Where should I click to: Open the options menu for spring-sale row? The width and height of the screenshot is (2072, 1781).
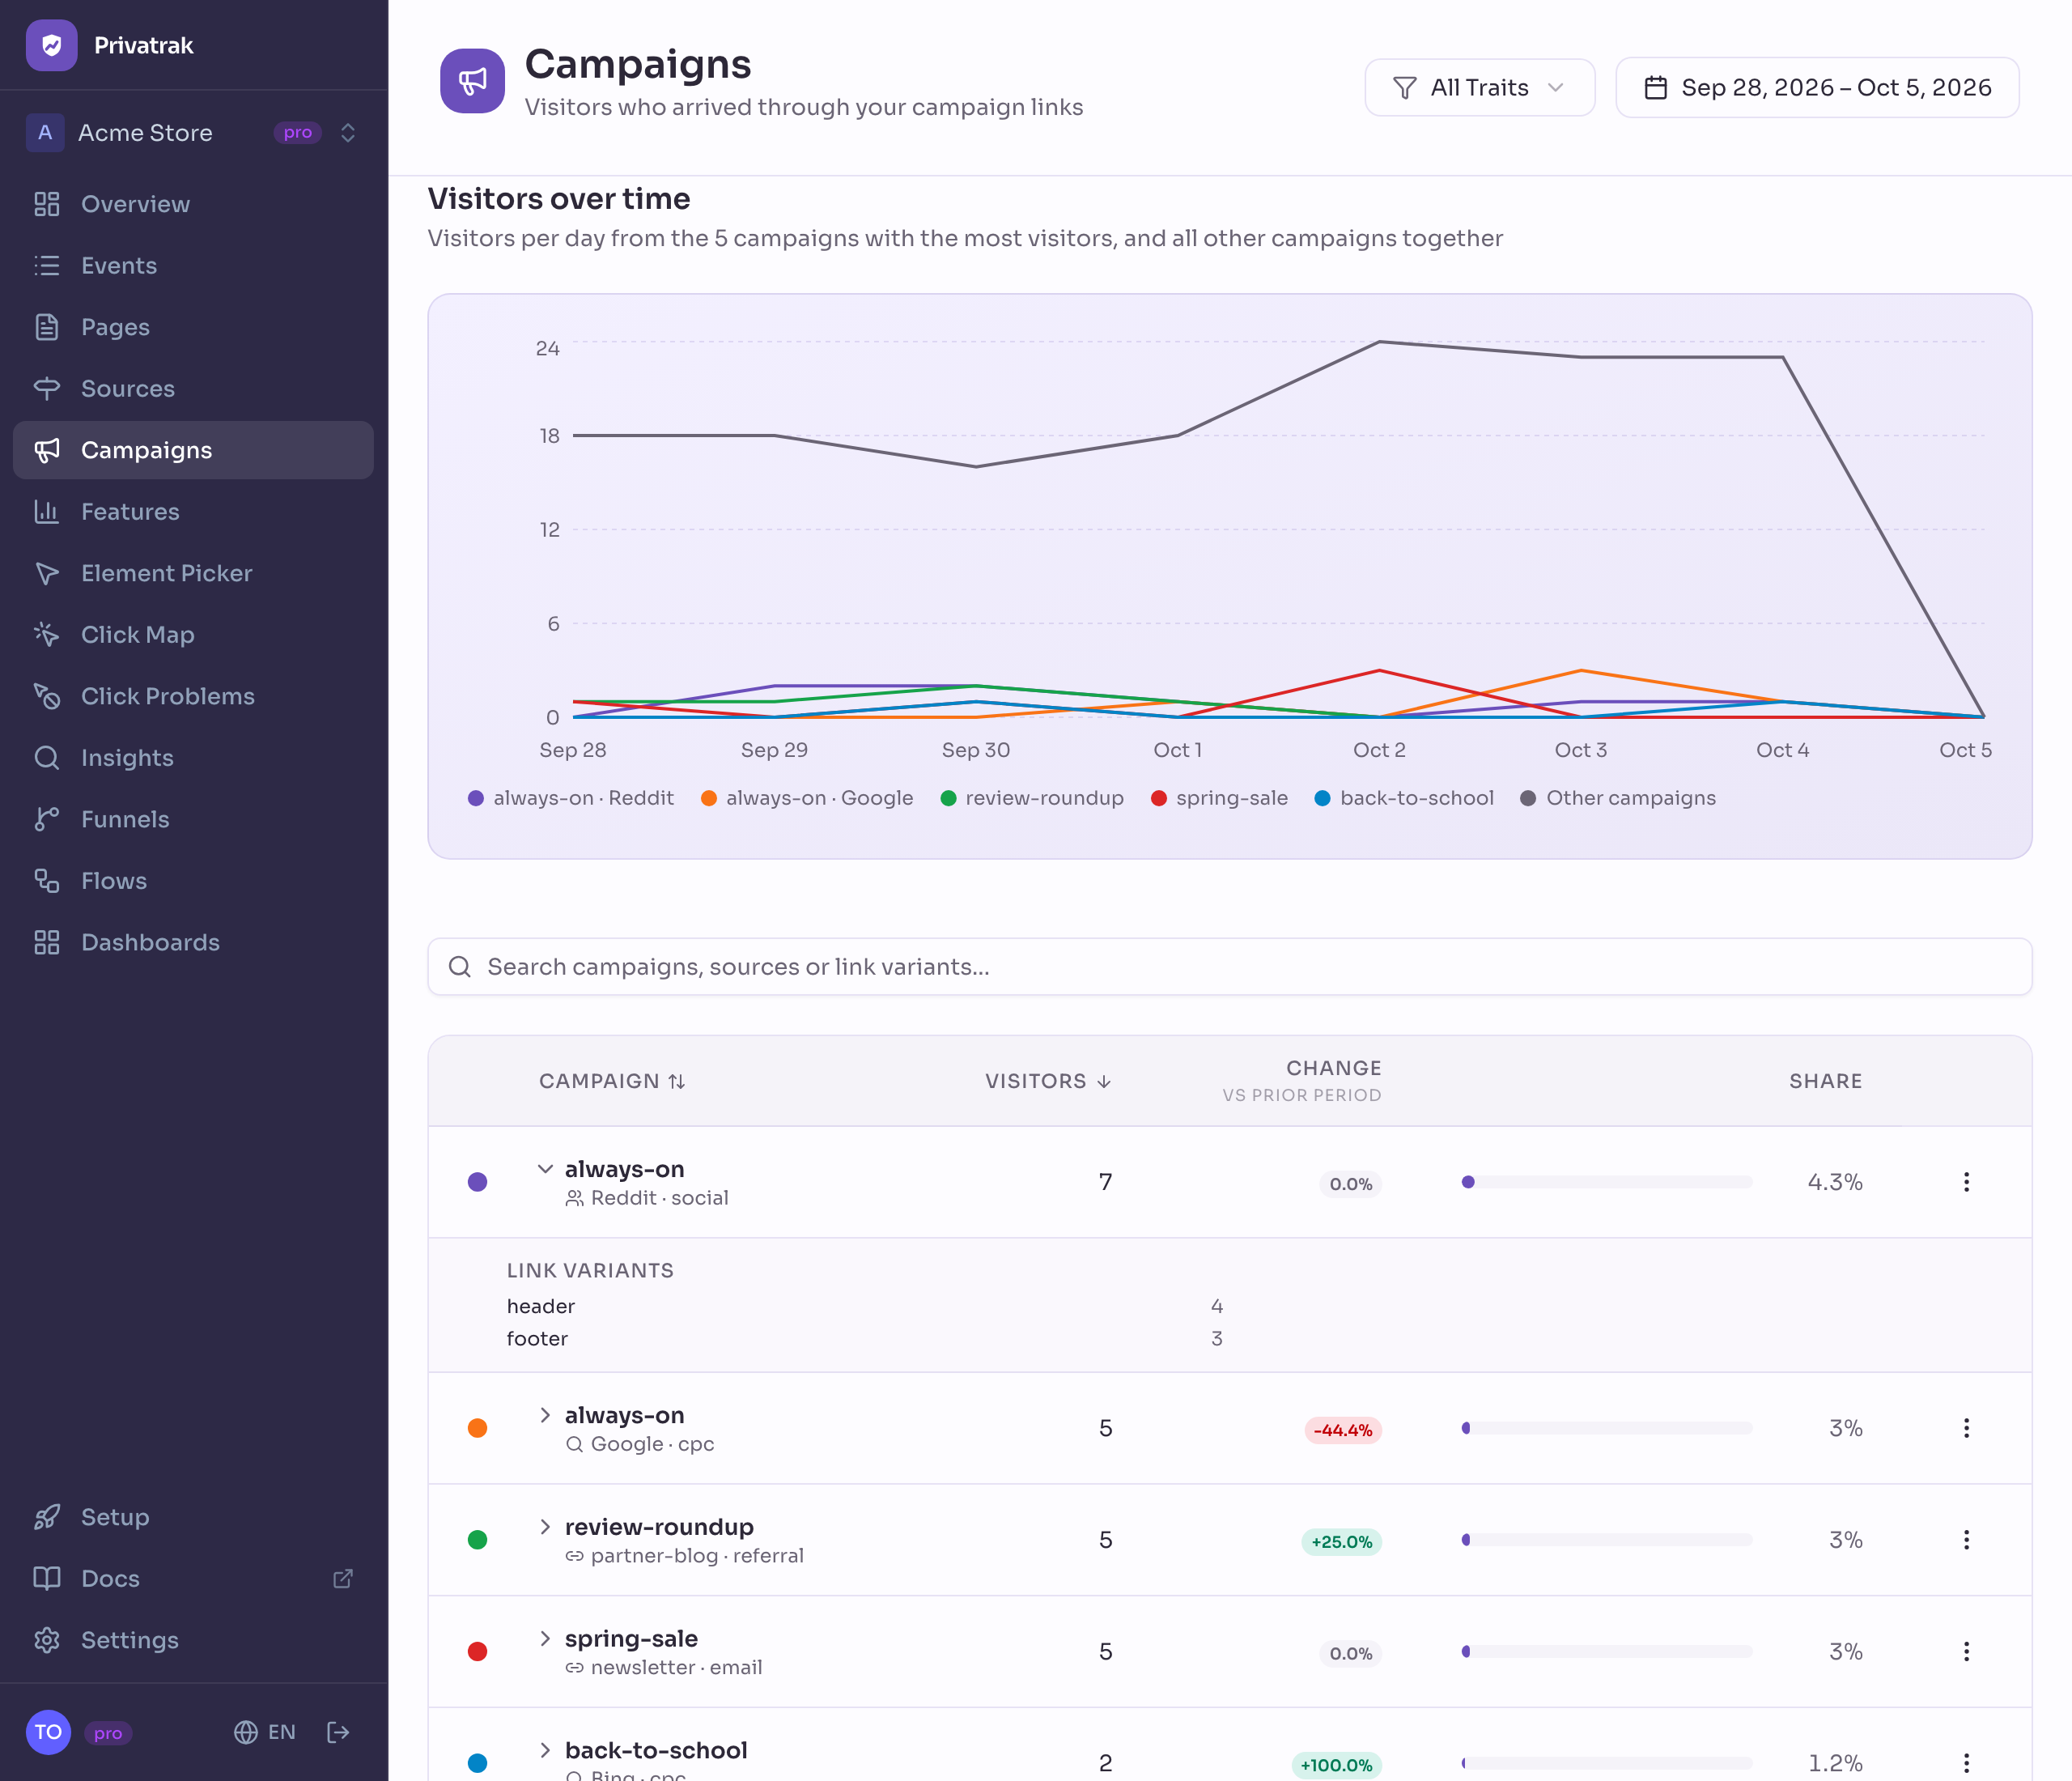pos(1966,1652)
